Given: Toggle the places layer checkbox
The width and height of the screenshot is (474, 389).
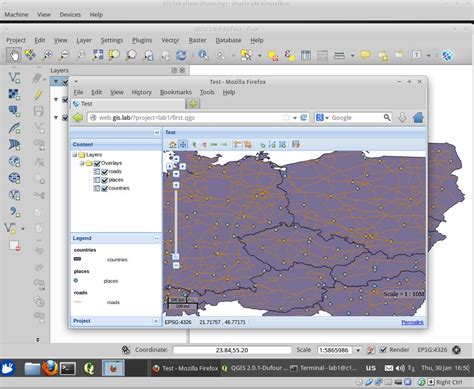Looking at the screenshot, I should tap(104, 180).
